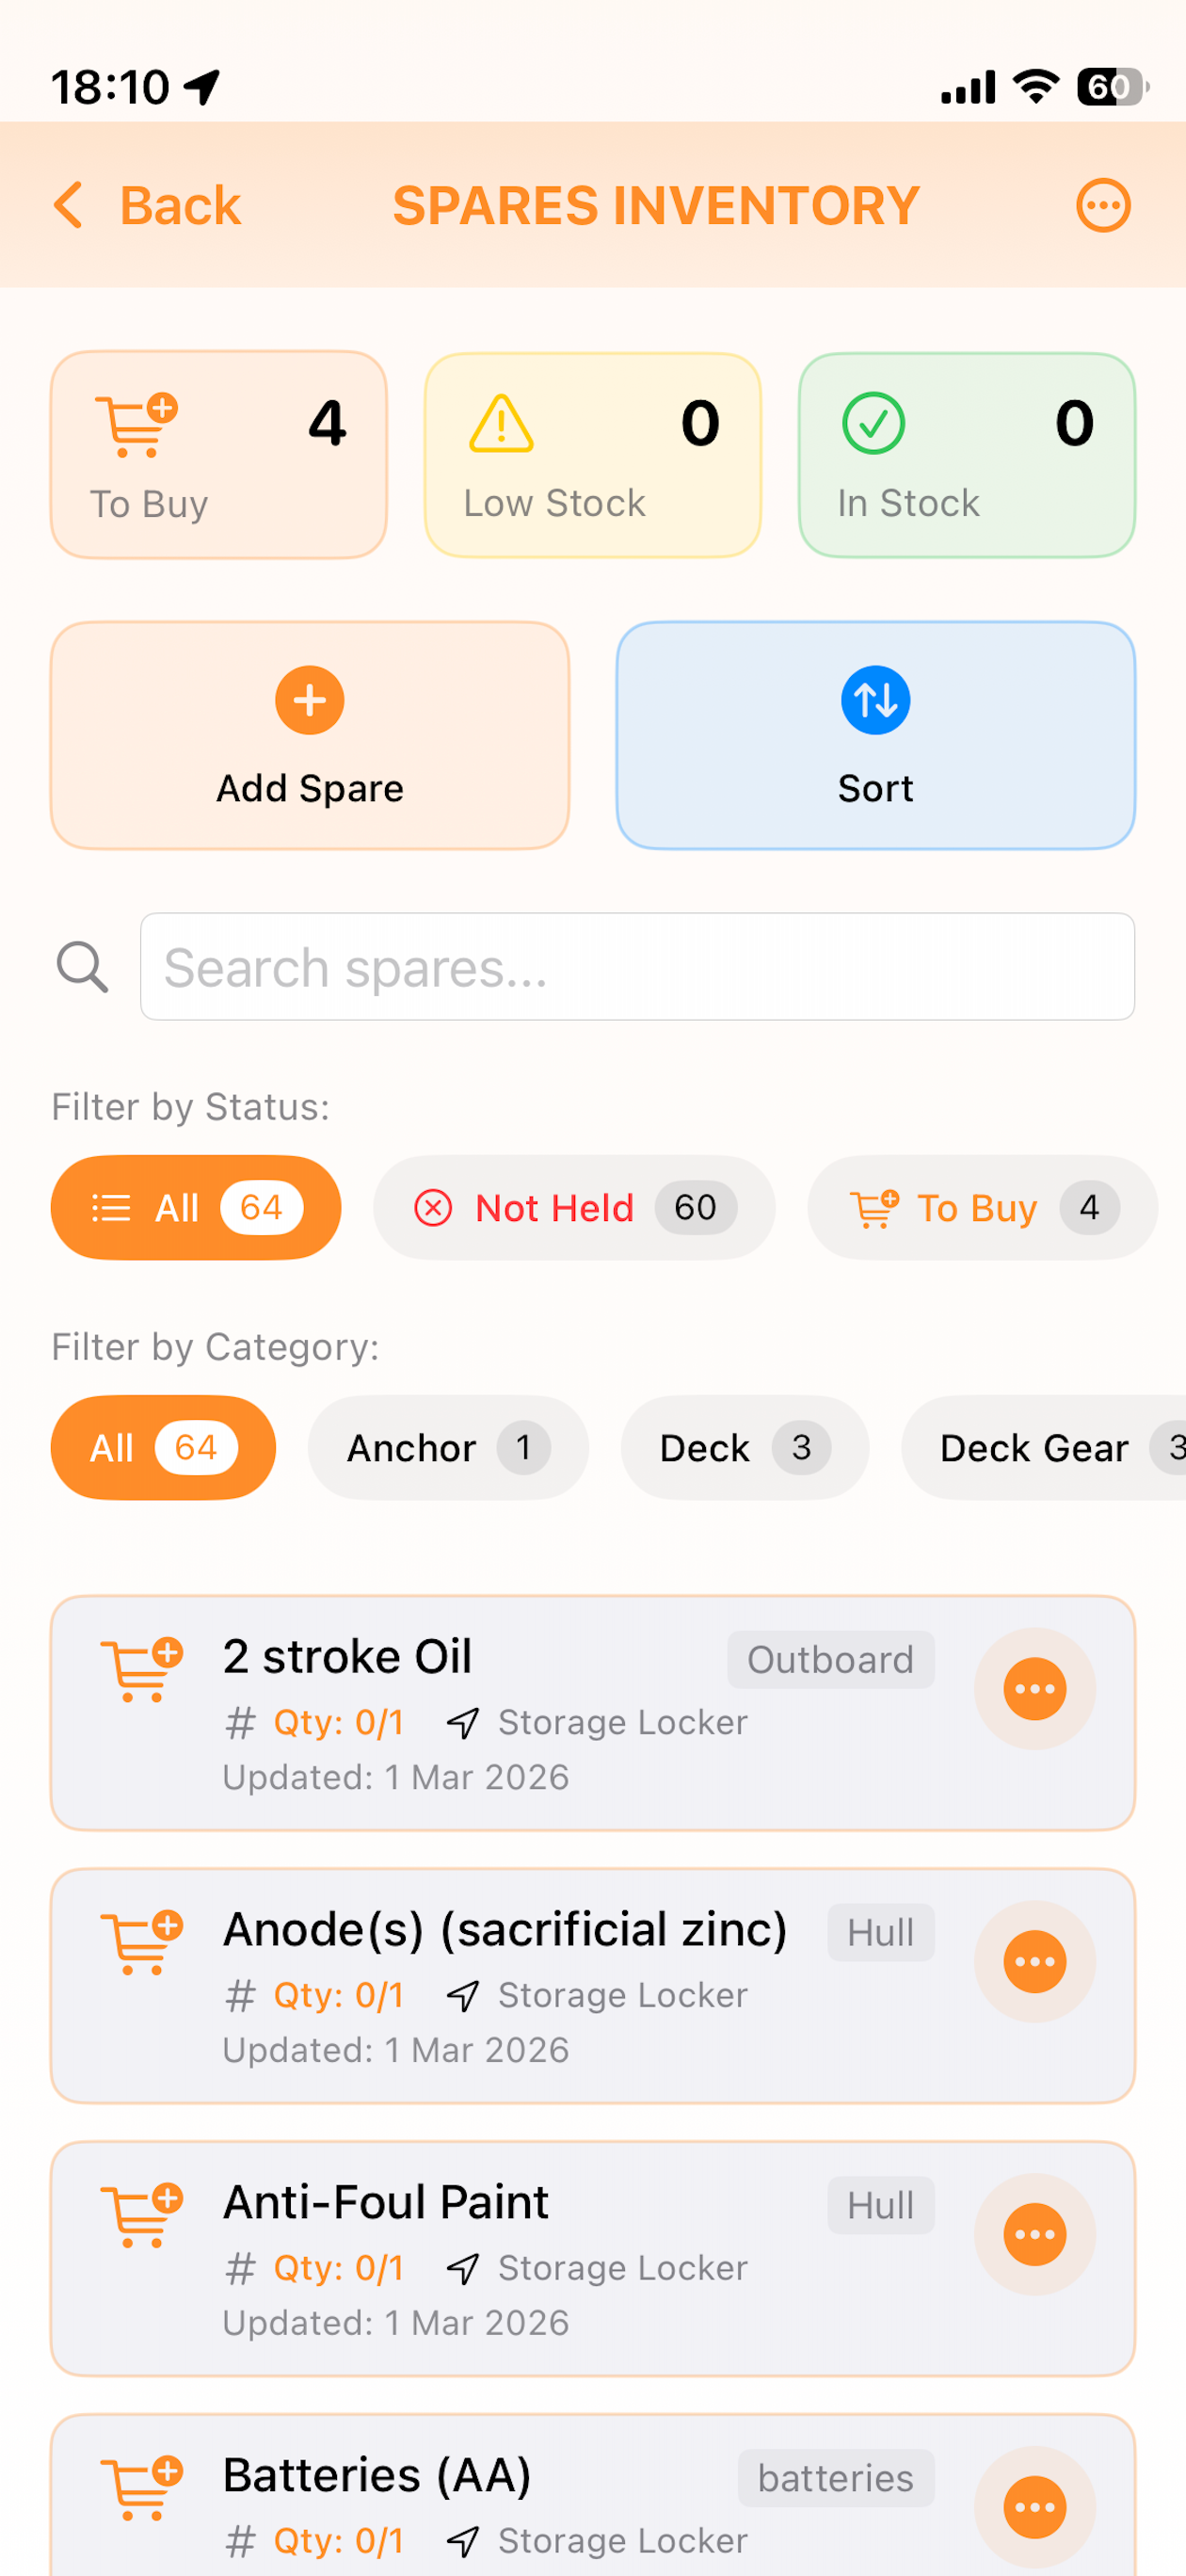
Task: Tap the magnifier search icon
Action: coord(82,967)
